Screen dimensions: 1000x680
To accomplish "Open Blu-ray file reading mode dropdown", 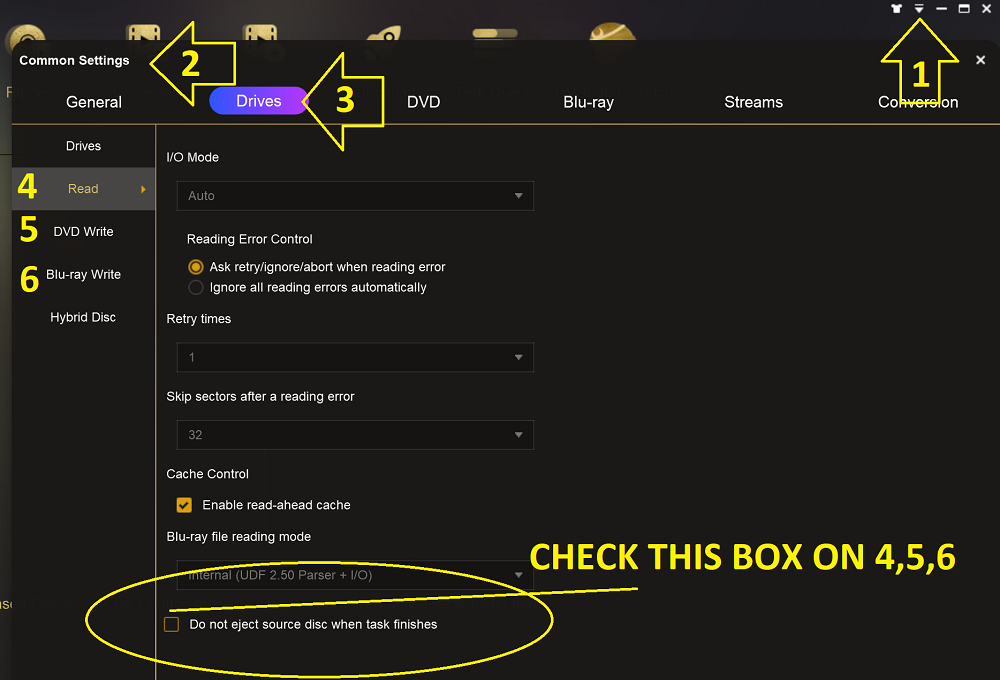I will pyautogui.click(x=355, y=575).
